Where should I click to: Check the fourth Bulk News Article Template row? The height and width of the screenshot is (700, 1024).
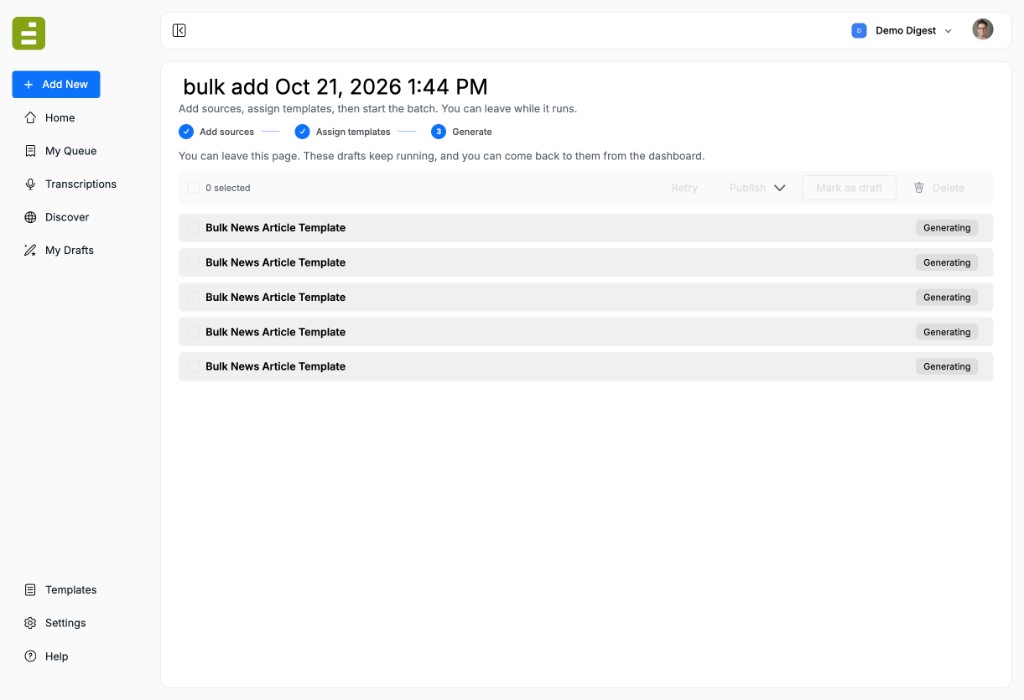click(193, 332)
